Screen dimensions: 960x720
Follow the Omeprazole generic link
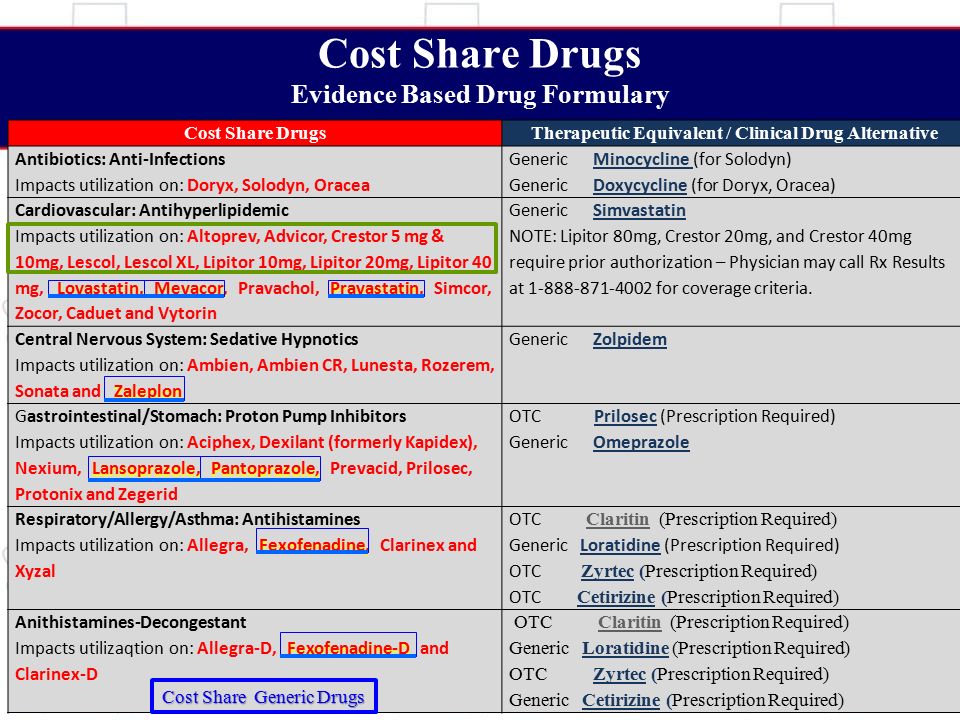click(x=641, y=443)
